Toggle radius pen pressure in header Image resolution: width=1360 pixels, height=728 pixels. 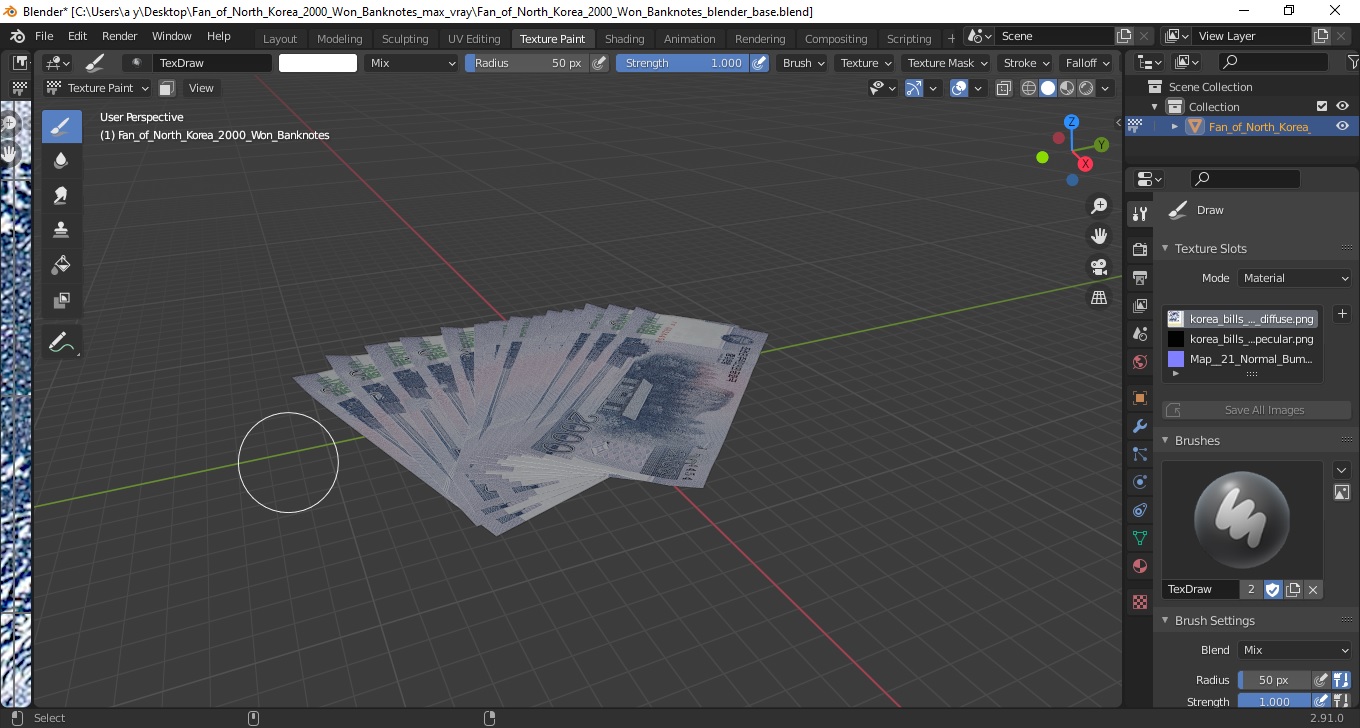[x=599, y=63]
